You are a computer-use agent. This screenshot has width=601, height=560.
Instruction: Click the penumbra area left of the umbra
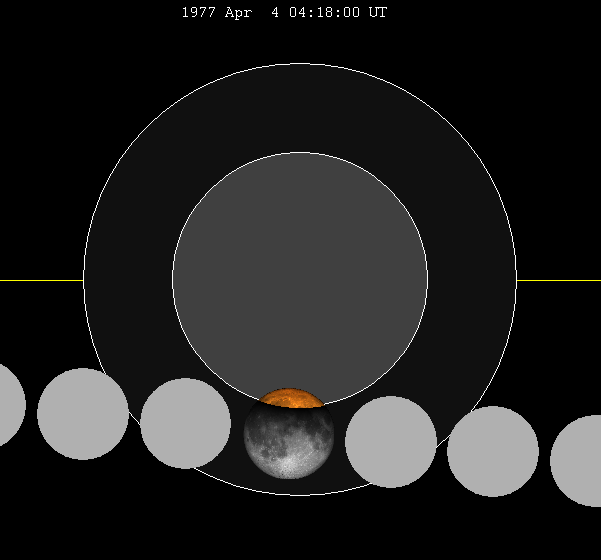click(x=128, y=280)
